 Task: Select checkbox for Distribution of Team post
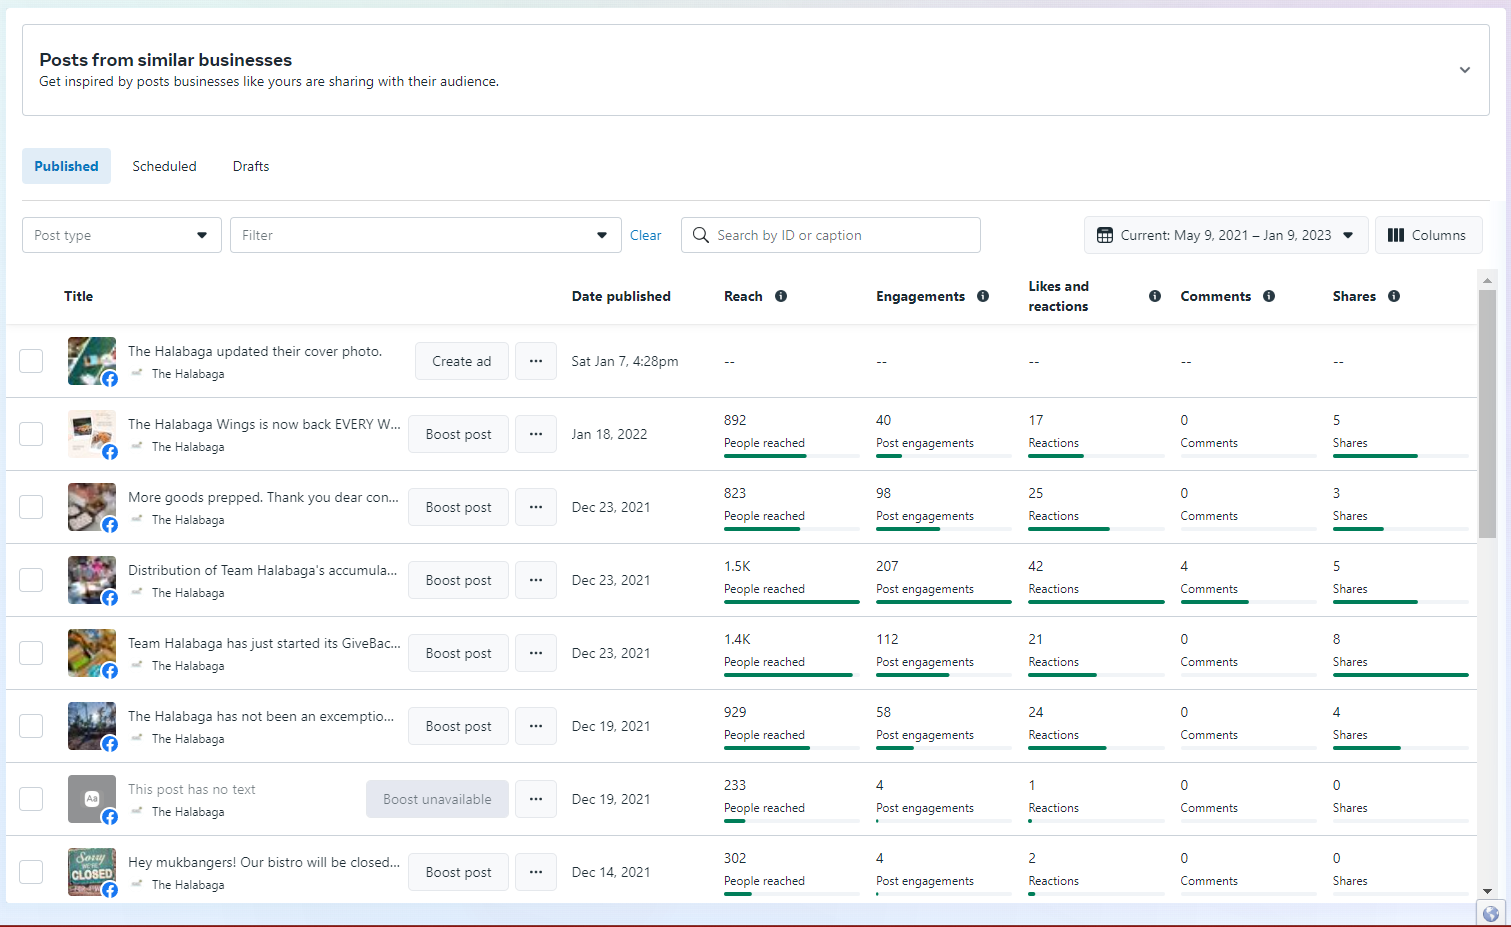[x=31, y=580]
